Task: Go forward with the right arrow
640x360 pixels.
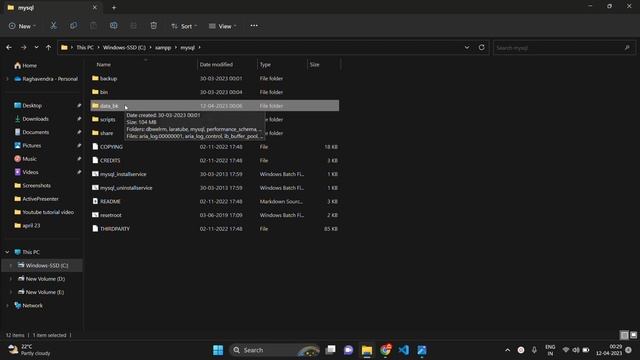Action: pyautogui.click(x=23, y=48)
